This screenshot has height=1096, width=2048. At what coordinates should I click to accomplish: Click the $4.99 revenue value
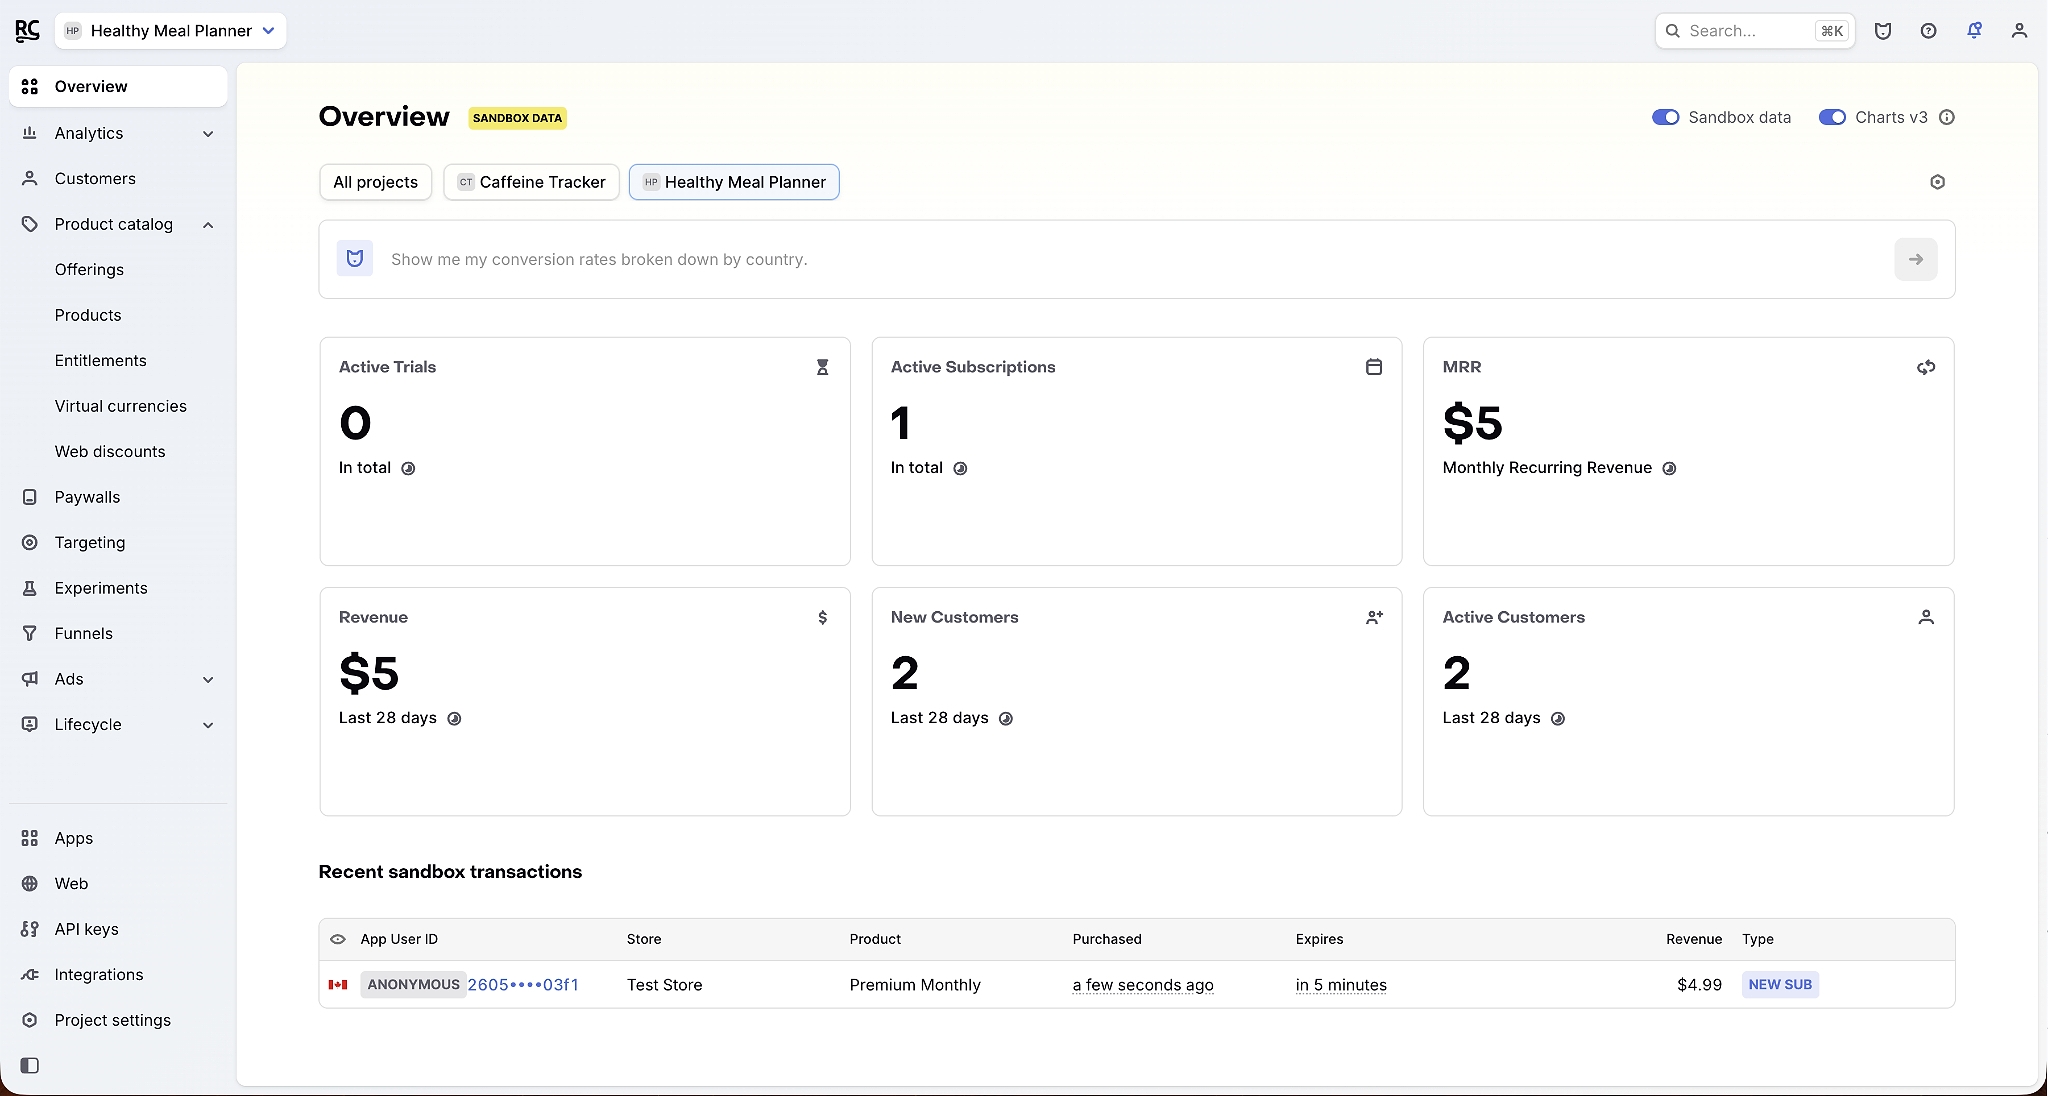tap(1699, 985)
